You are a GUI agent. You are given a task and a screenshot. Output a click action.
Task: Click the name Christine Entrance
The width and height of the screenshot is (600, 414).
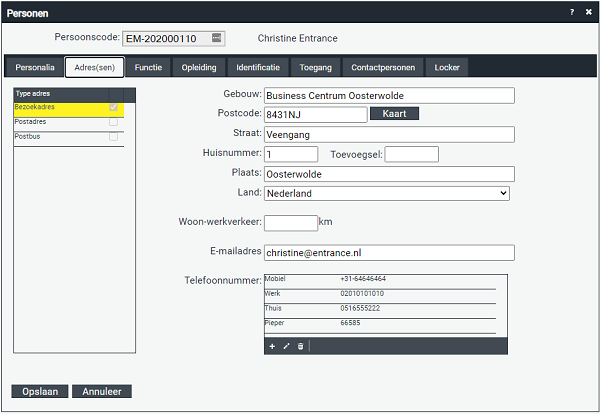click(297, 38)
